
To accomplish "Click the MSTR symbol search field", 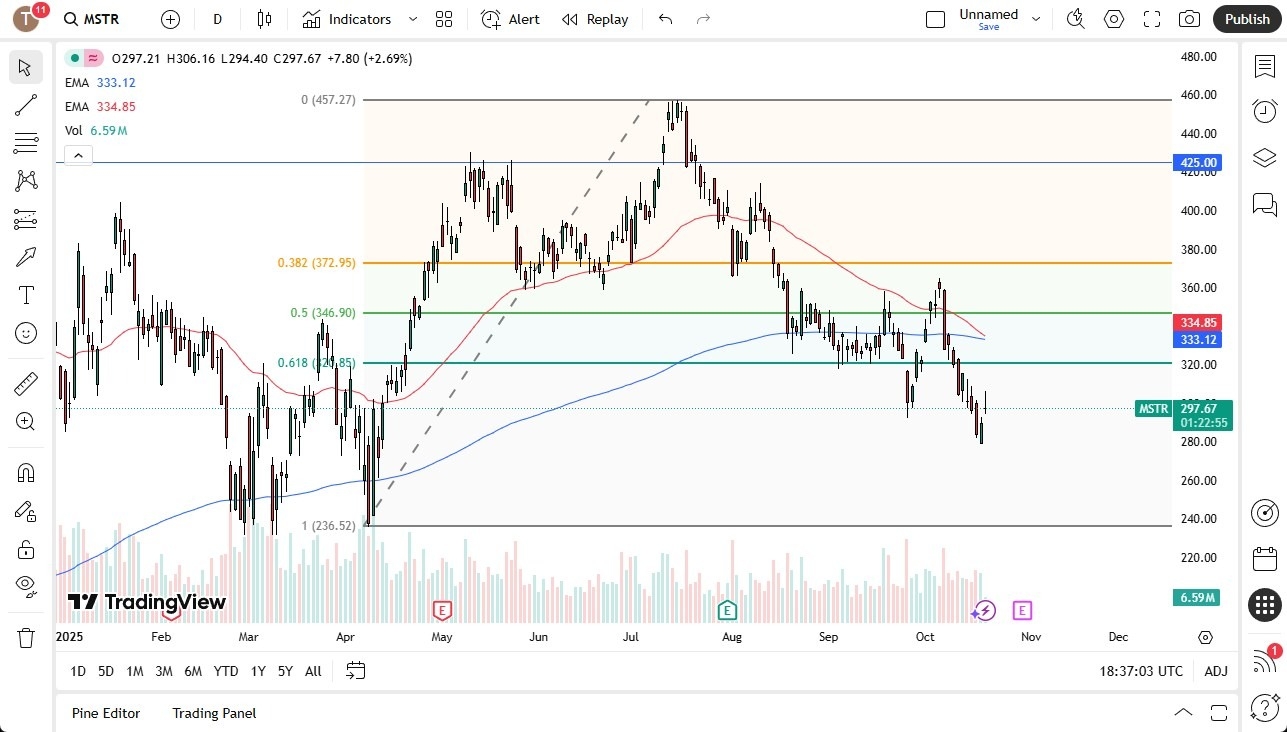I will tap(91, 18).
